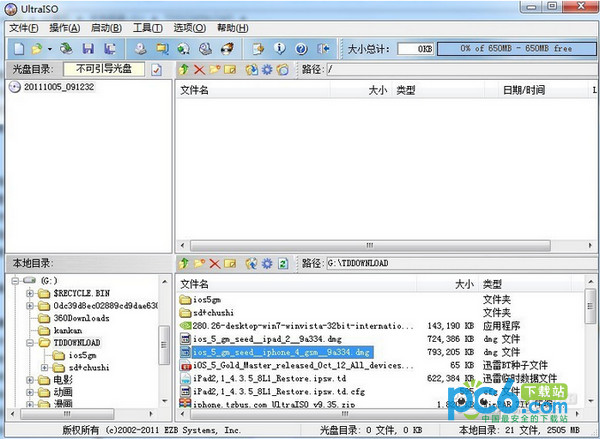
Task: Click the Save floppy disk icon
Action: [88, 49]
